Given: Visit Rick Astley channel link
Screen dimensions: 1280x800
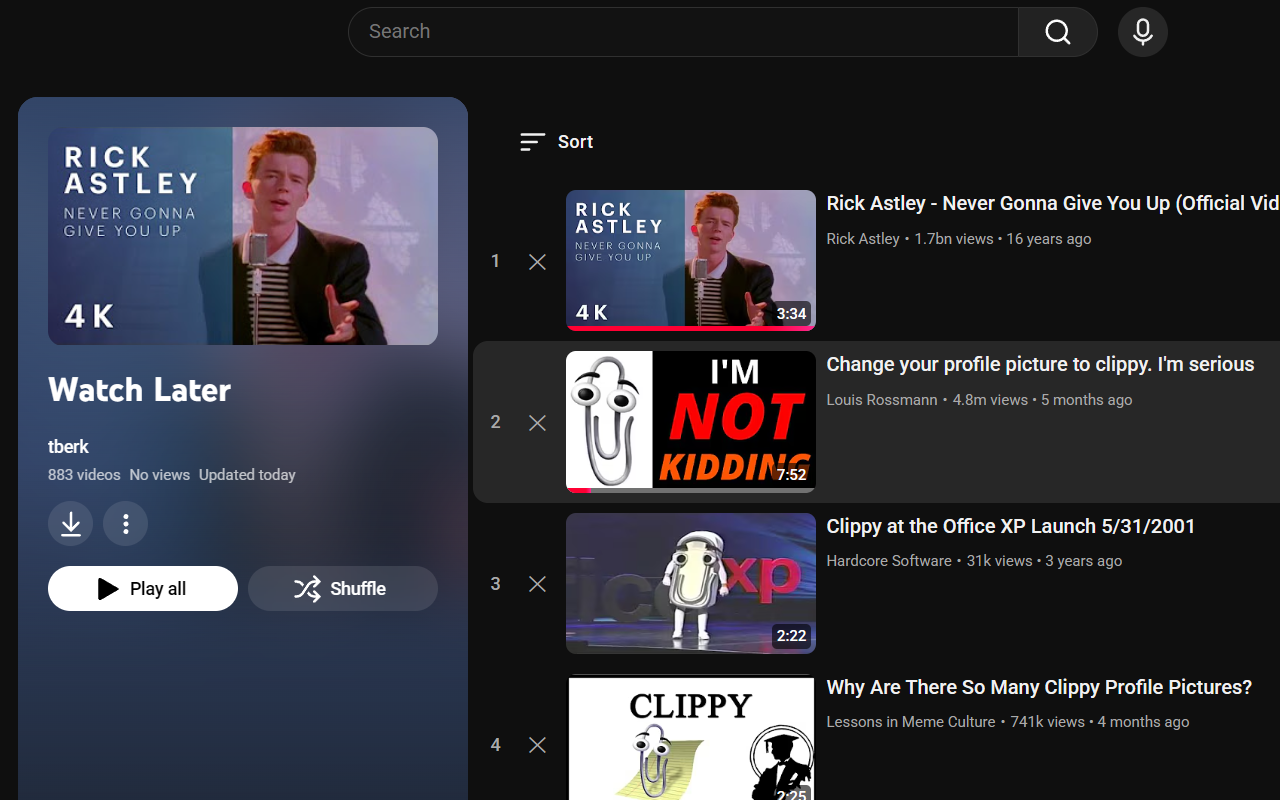Looking at the screenshot, I should pos(863,239).
